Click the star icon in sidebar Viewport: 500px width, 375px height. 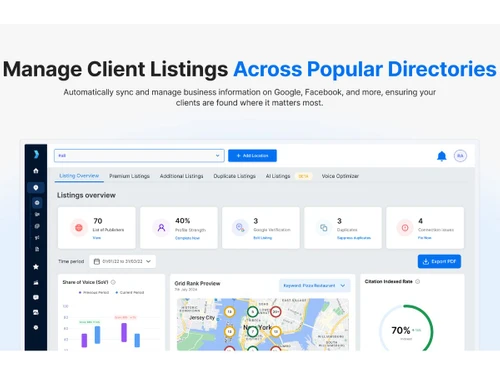point(36,267)
